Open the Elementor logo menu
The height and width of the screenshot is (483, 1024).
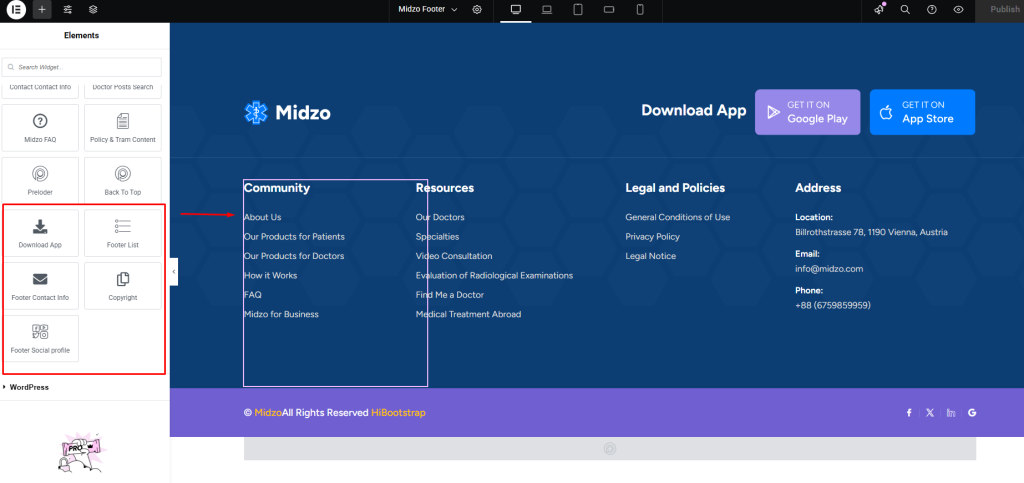(x=16, y=10)
